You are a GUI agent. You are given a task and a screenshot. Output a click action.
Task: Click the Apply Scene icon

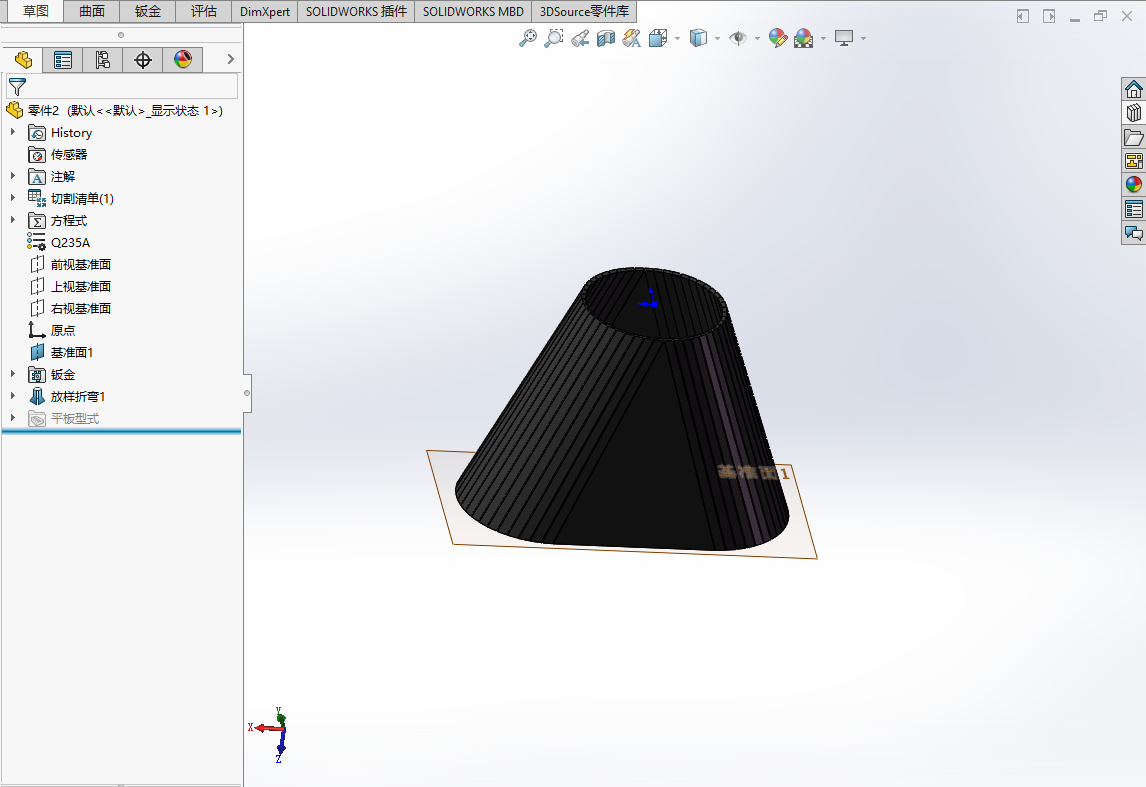[x=803, y=38]
